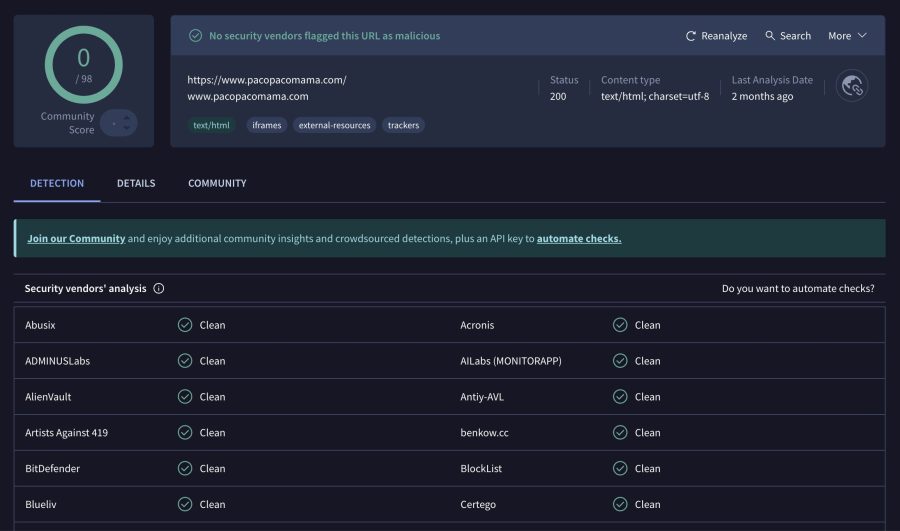900x531 pixels.
Task: Click the Certego vendor name
Action: pyautogui.click(x=478, y=505)
